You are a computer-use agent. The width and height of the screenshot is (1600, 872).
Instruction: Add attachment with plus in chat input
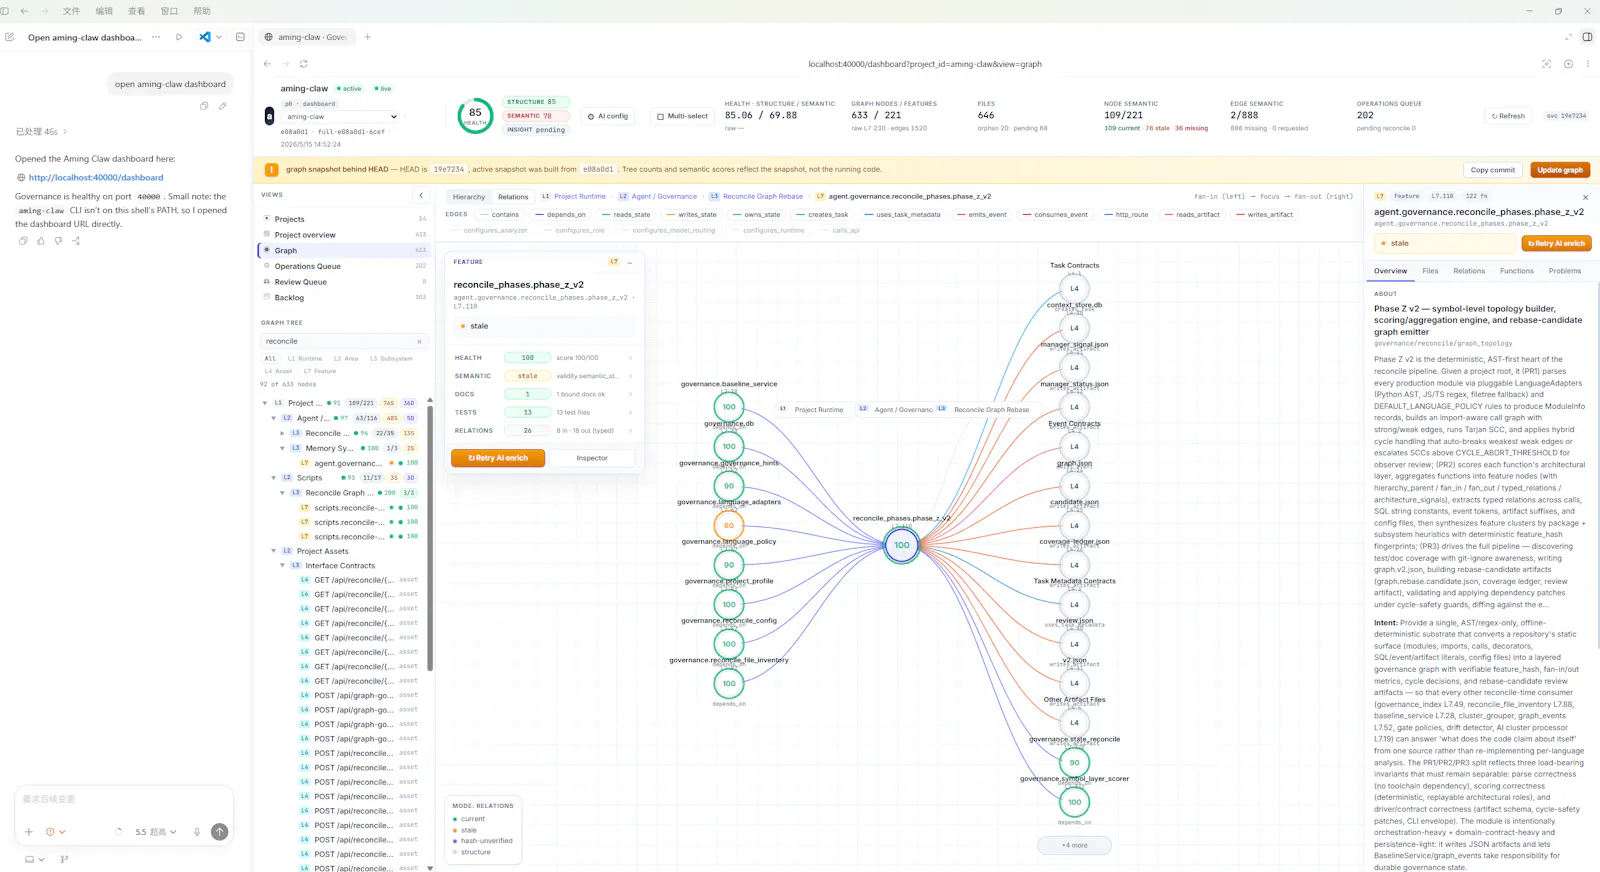click(x=29, y=832)
